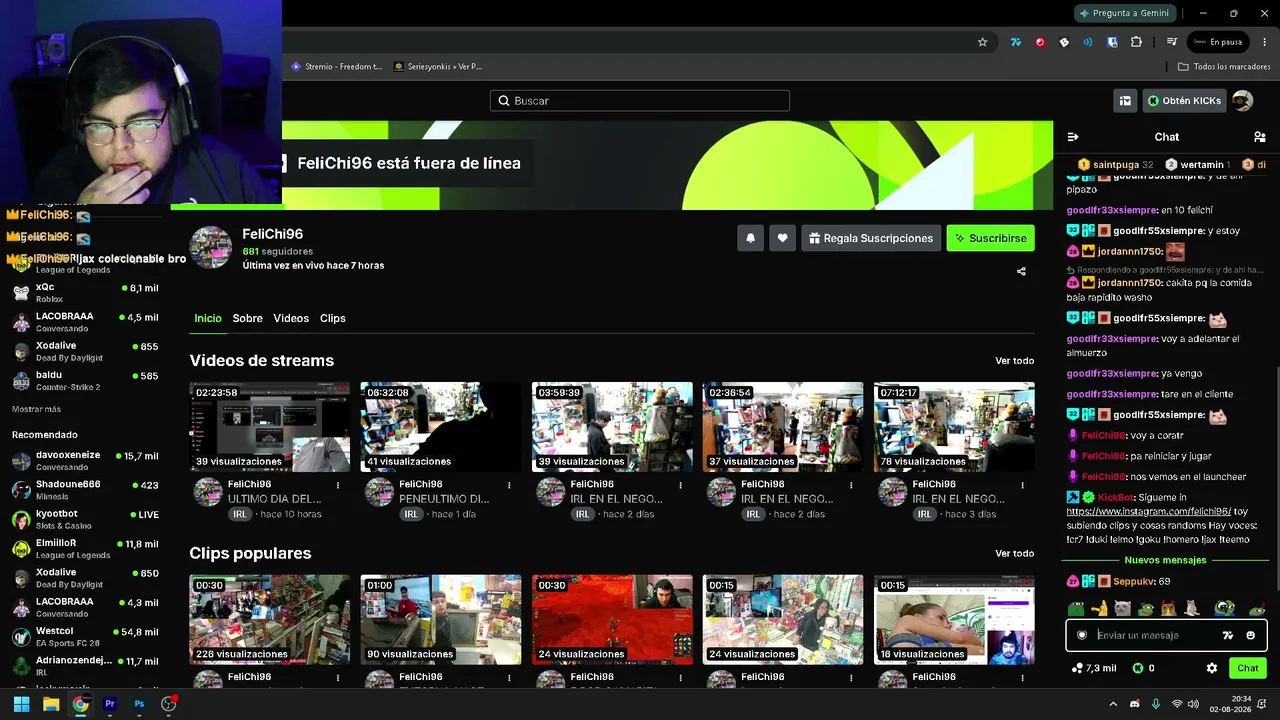Play the clip with 228 visualizaciones
Screen dimensions: 1280x720
[x=270, y=620]
